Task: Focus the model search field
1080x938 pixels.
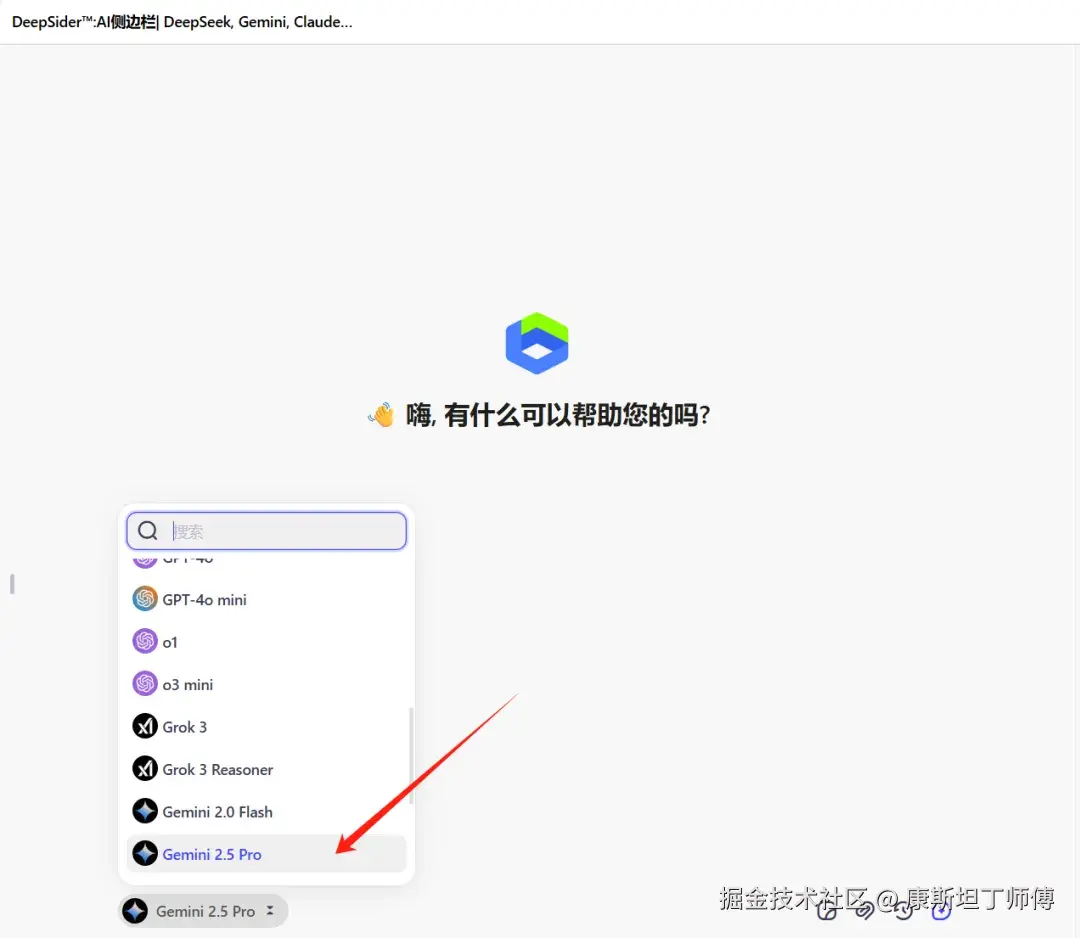Action: [x=267, y=531]
